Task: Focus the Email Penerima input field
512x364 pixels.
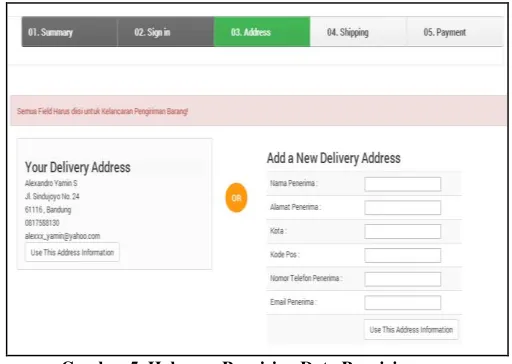Action: 403,303
